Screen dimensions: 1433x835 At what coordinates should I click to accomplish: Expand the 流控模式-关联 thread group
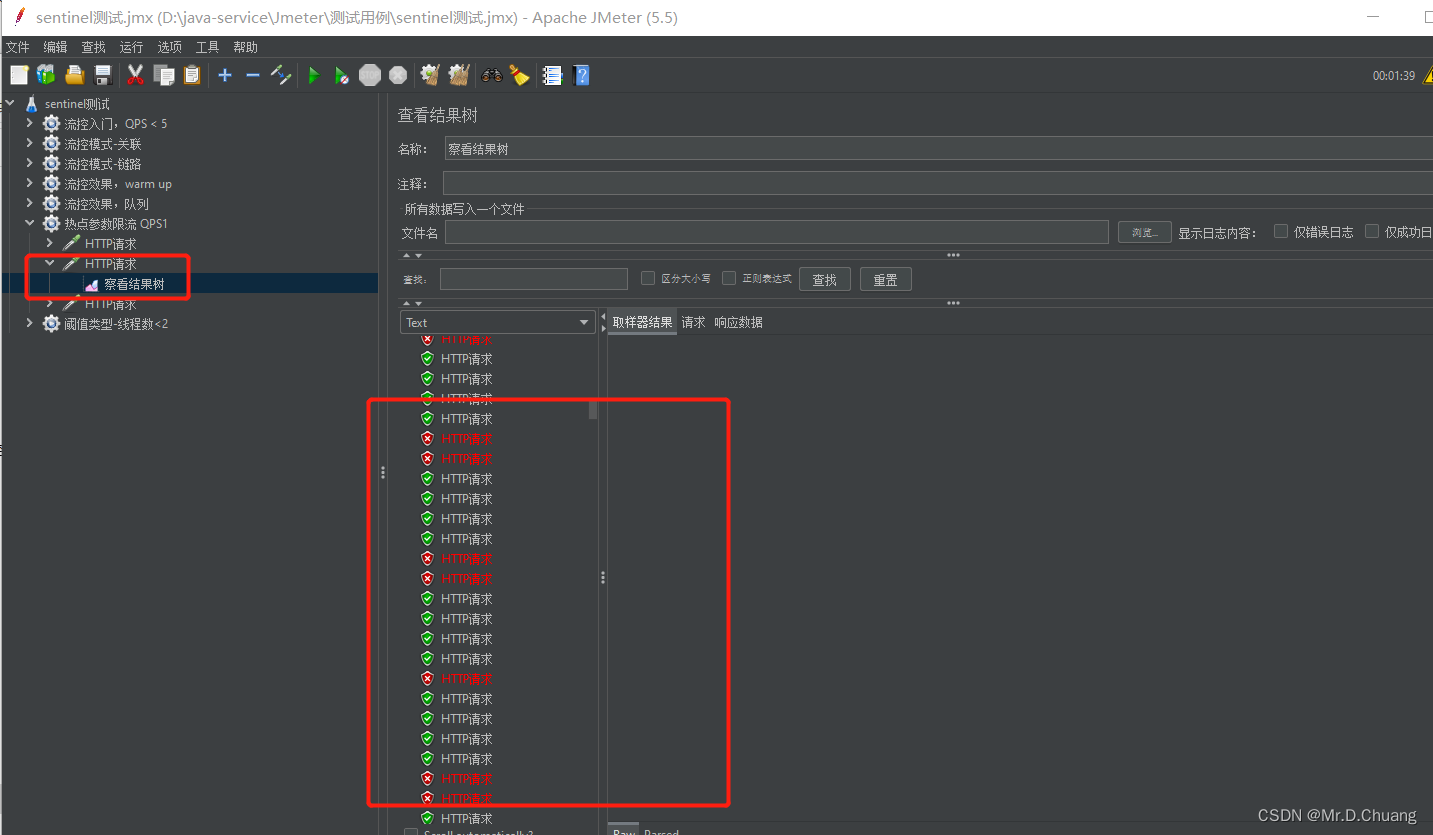29,143
